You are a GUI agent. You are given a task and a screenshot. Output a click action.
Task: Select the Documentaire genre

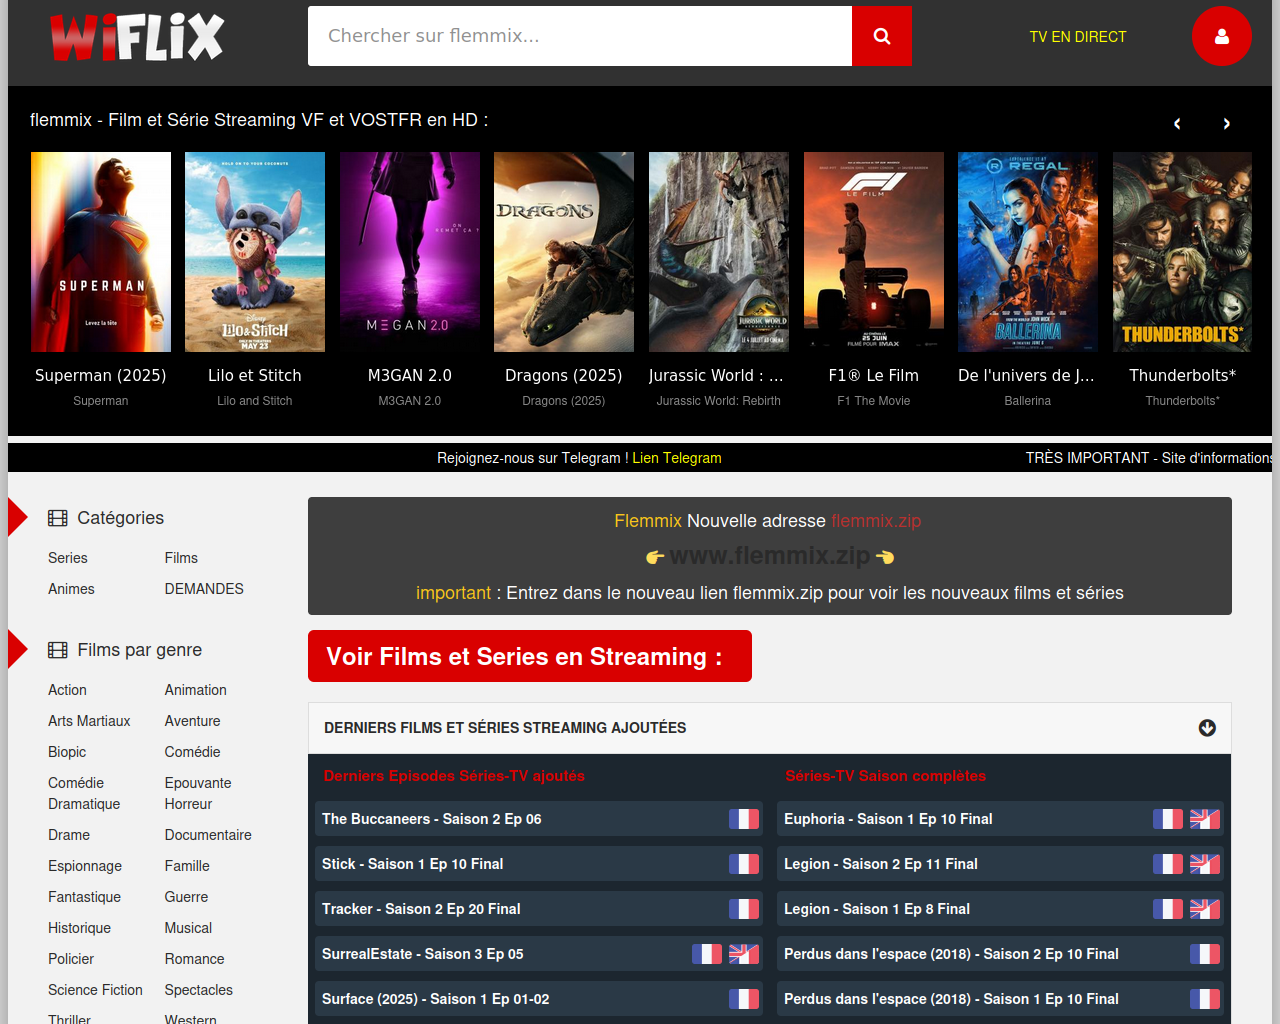coord(208,835)
